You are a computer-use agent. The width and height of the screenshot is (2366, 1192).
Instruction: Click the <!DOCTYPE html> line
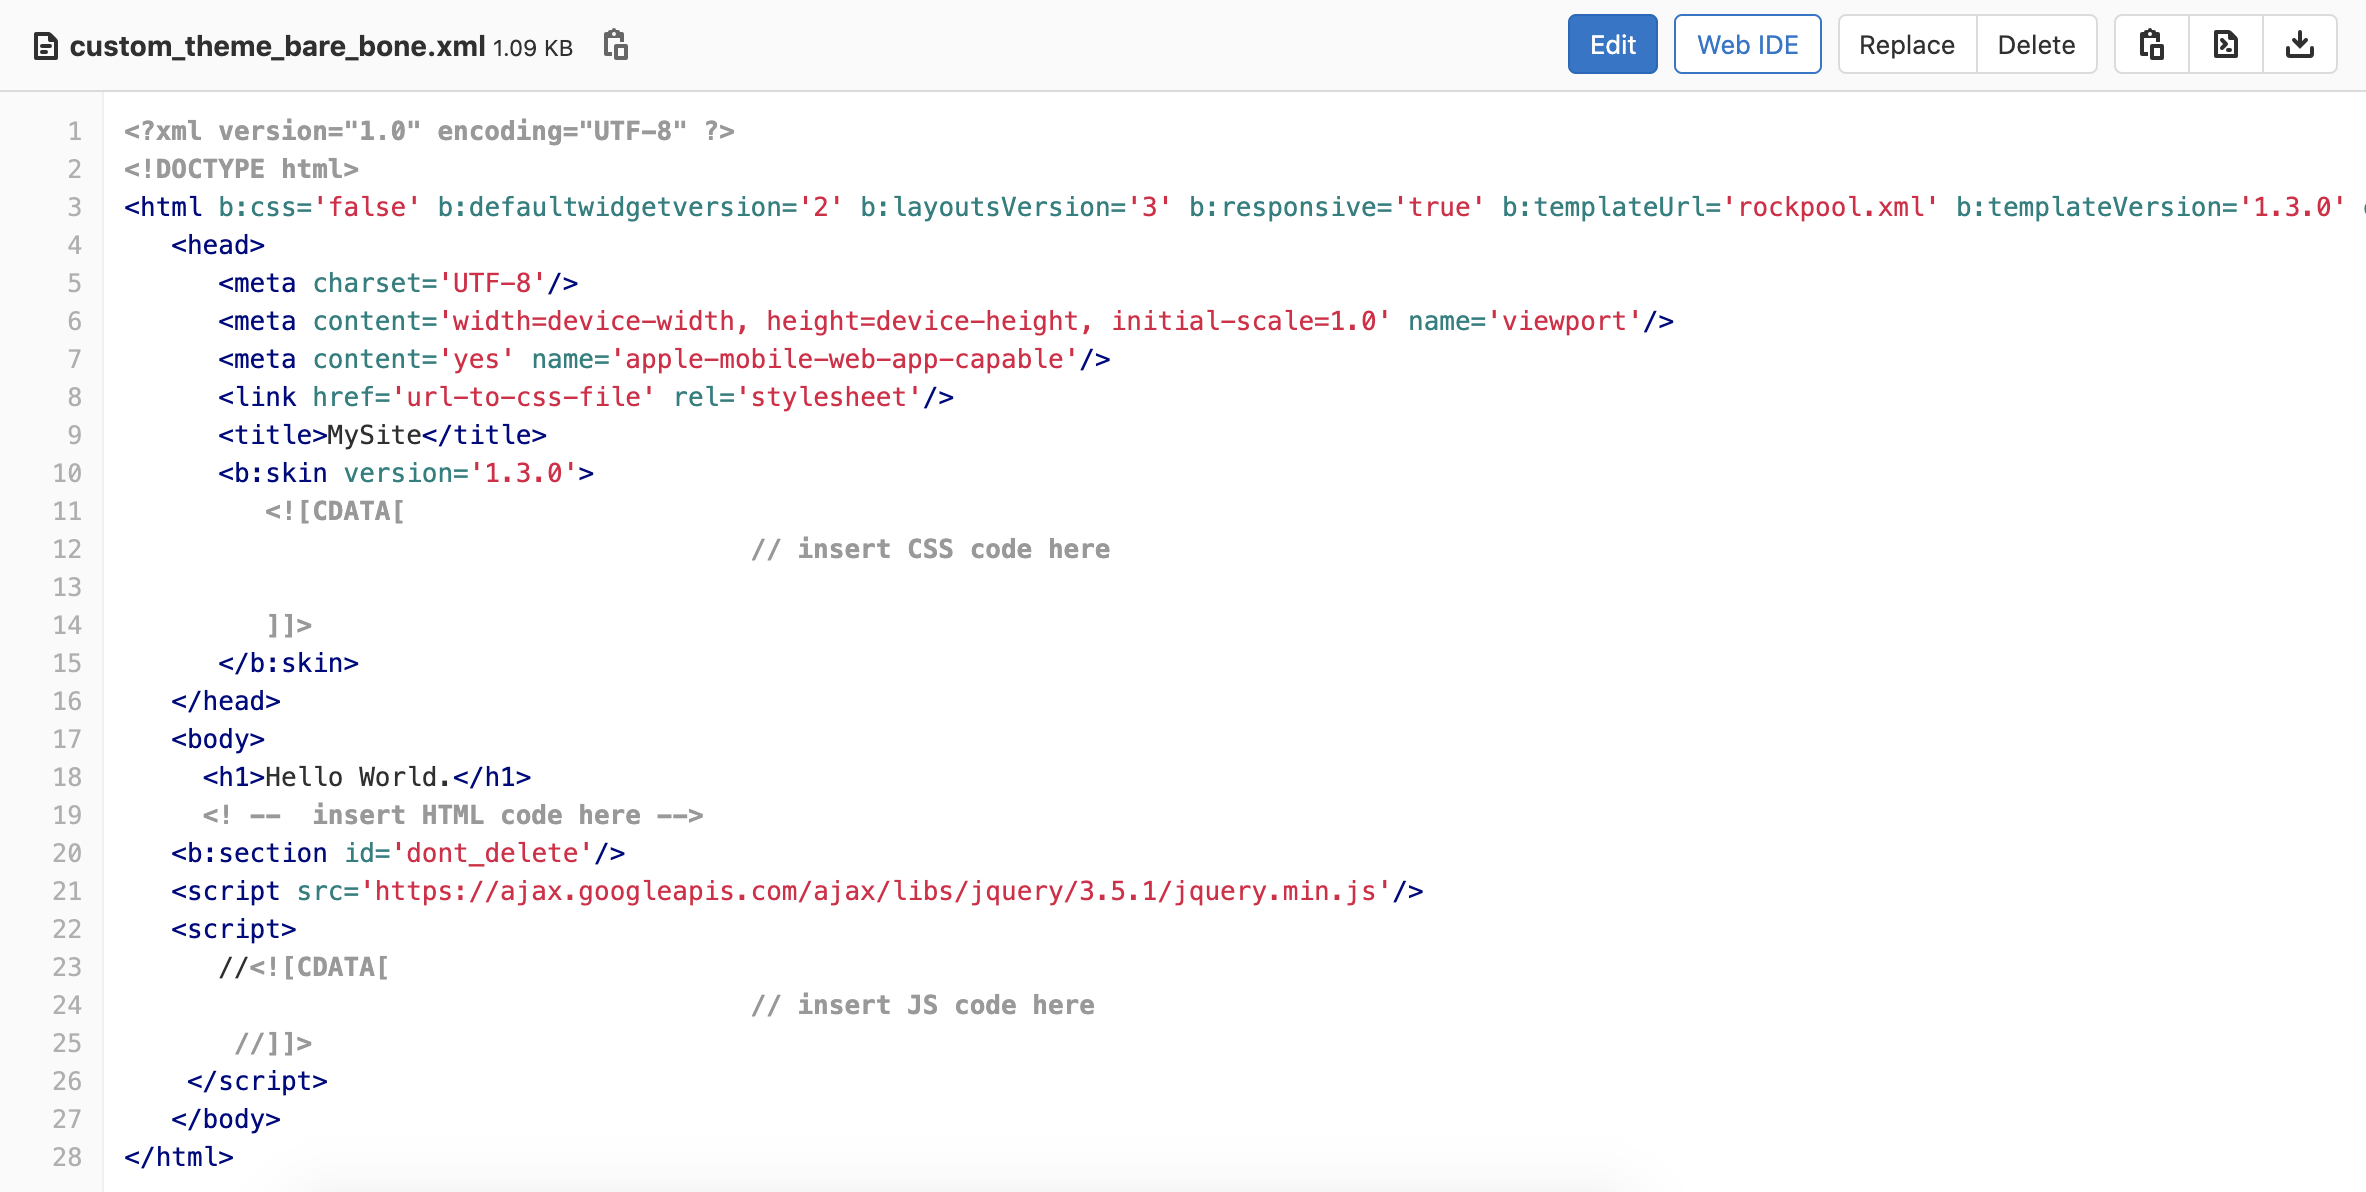pos(241,169)
